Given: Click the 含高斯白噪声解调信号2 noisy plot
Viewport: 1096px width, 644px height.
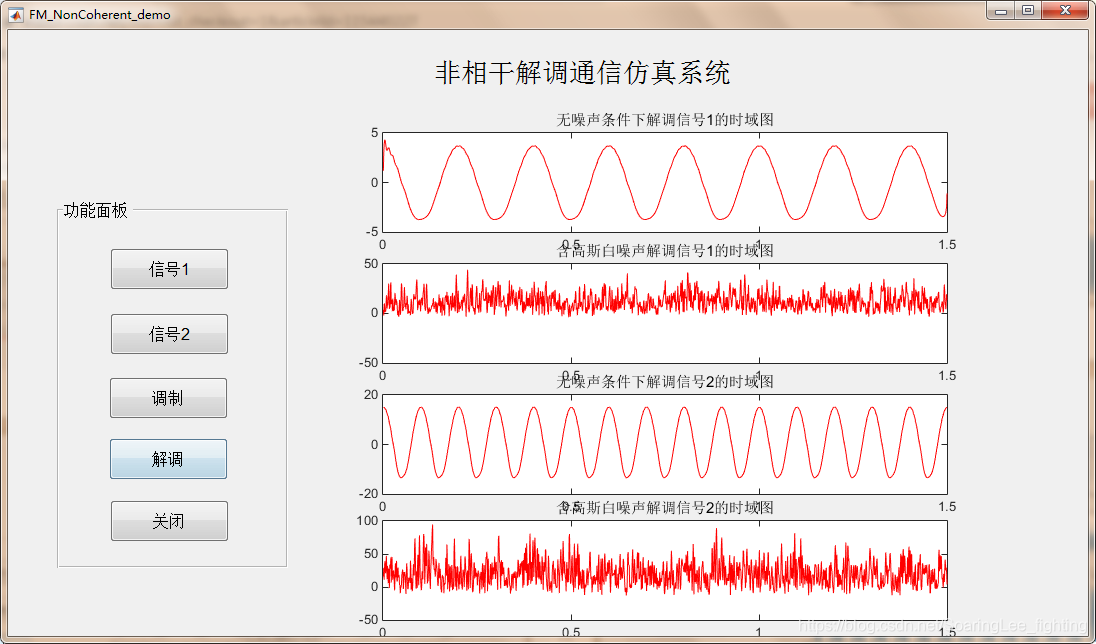Looking at the screenshot, I should click(x=665, y=570).
